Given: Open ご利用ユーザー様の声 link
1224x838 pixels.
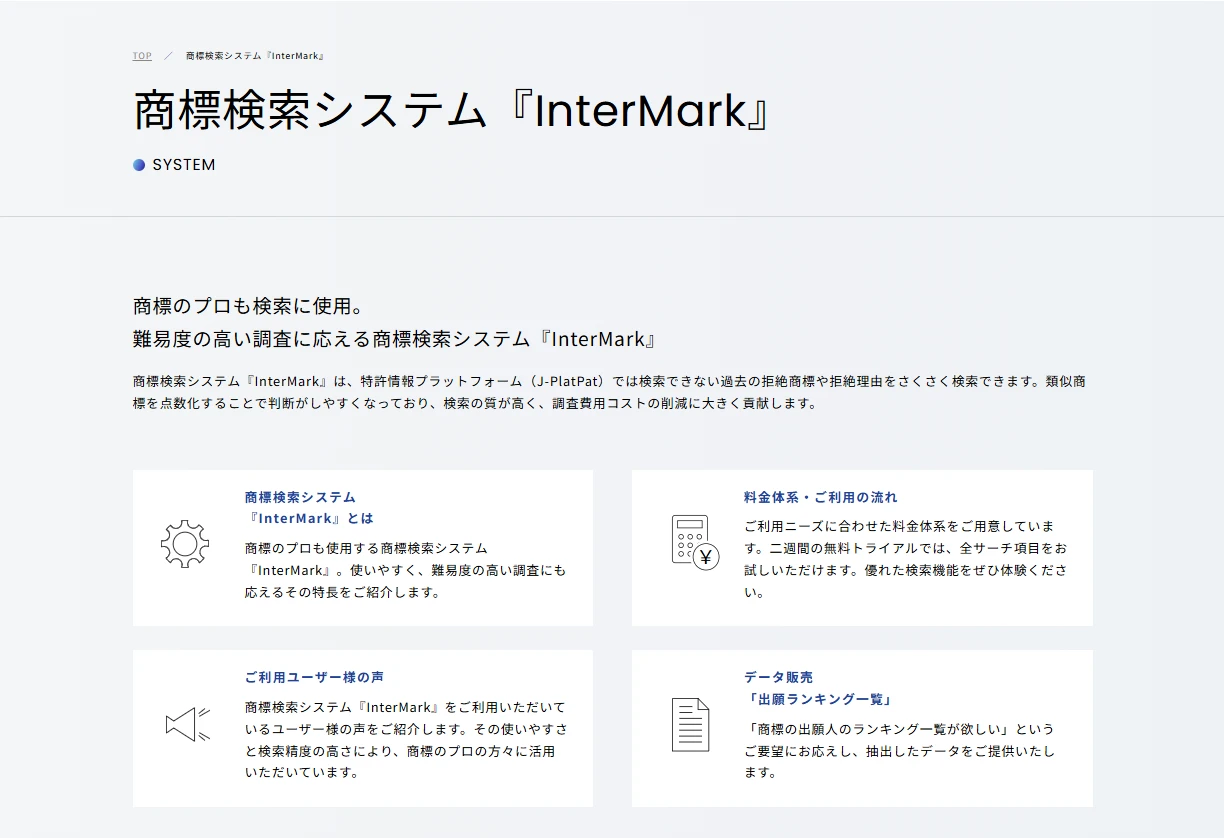Looking at the screenshot, I should (x=314, y=677).
